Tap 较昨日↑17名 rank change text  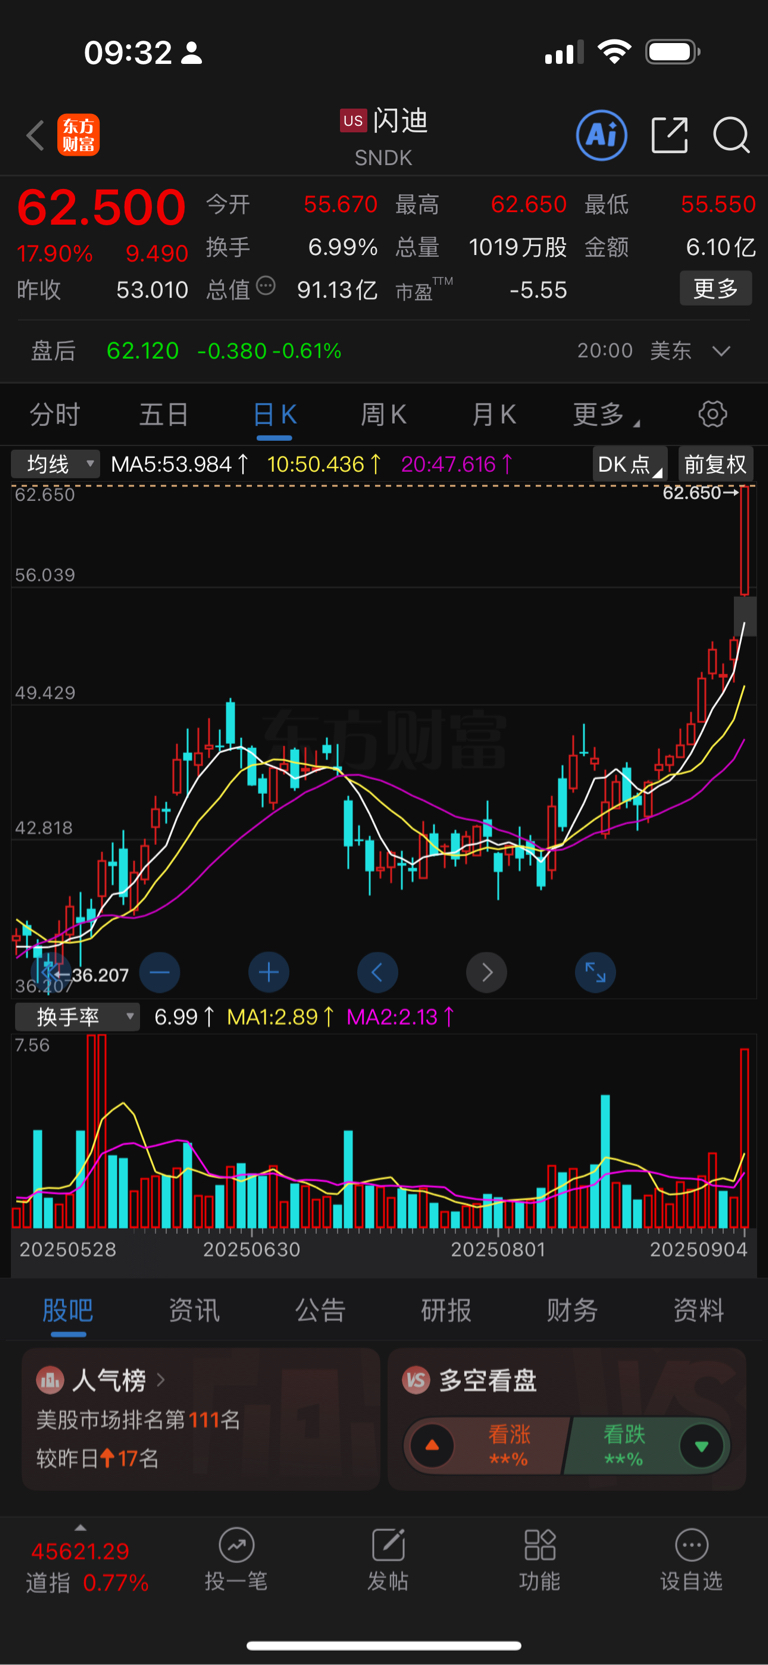click(98, 1458)
